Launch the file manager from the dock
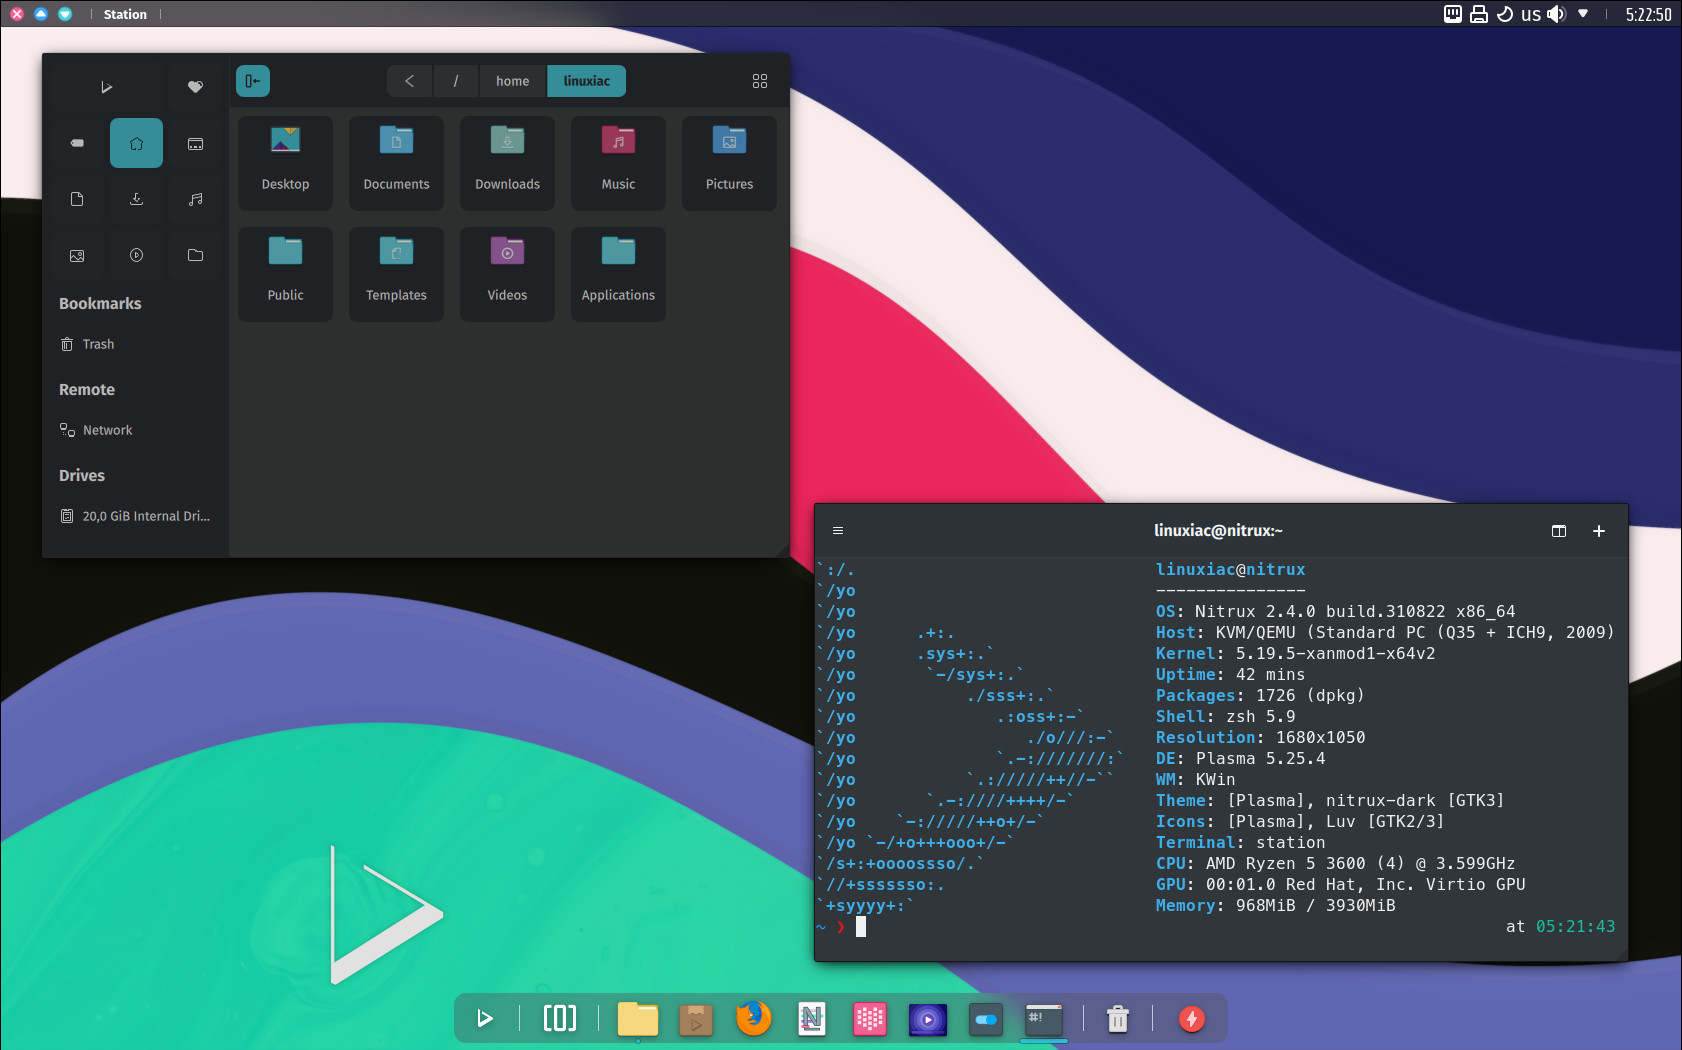The height and width of the screenshot is (1050, 1682). point(638,1019)
